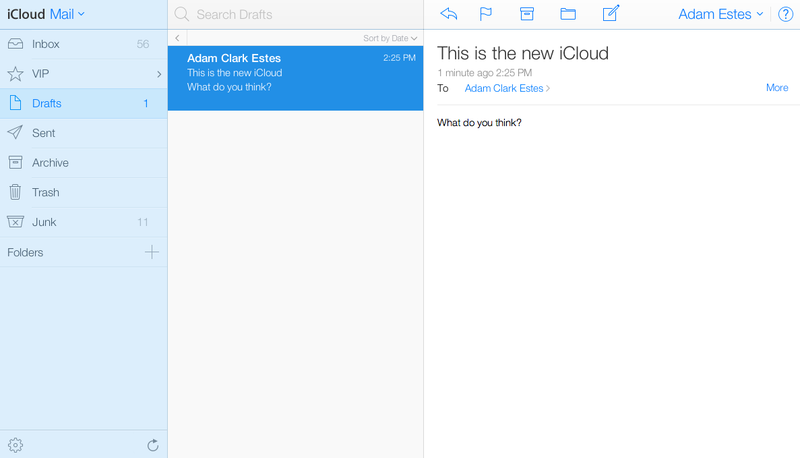Click the Inbox unread count 56

point(143,44)
